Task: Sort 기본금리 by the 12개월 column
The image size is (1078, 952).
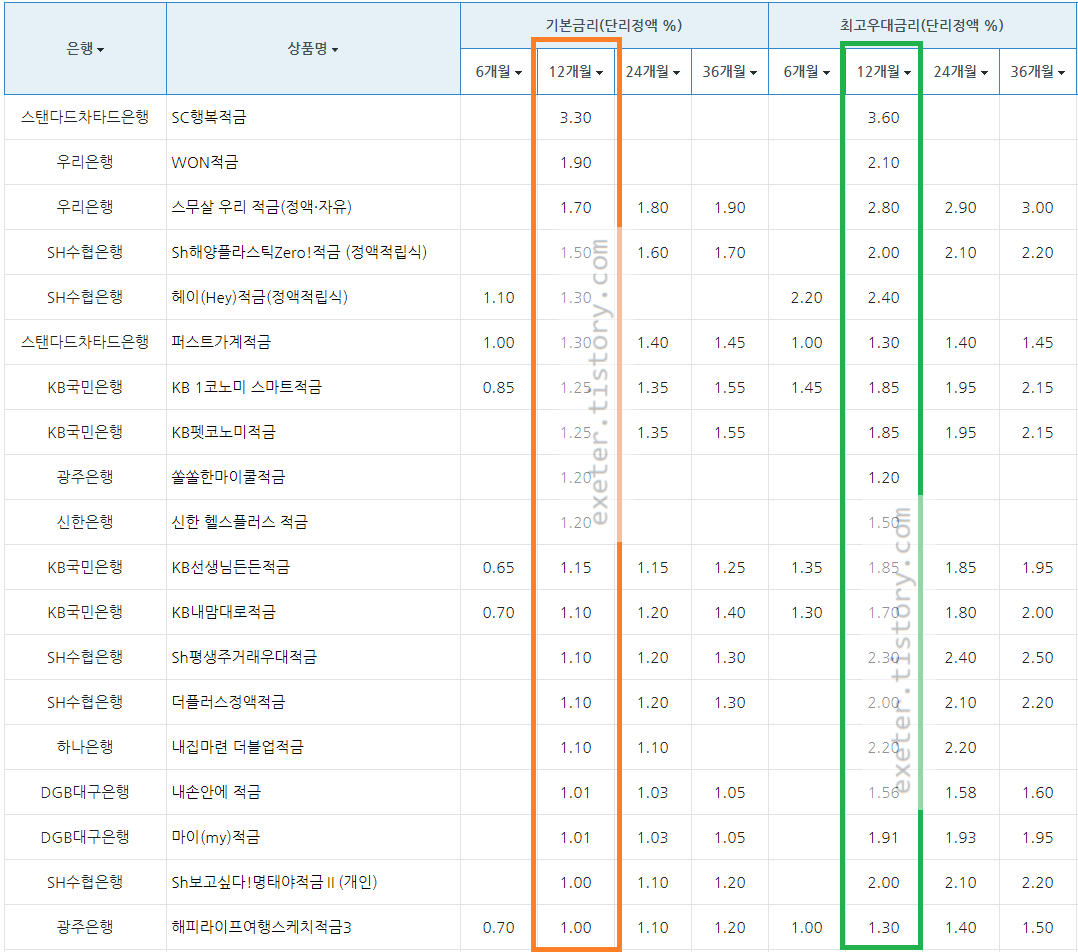Action: coord(575,71)
